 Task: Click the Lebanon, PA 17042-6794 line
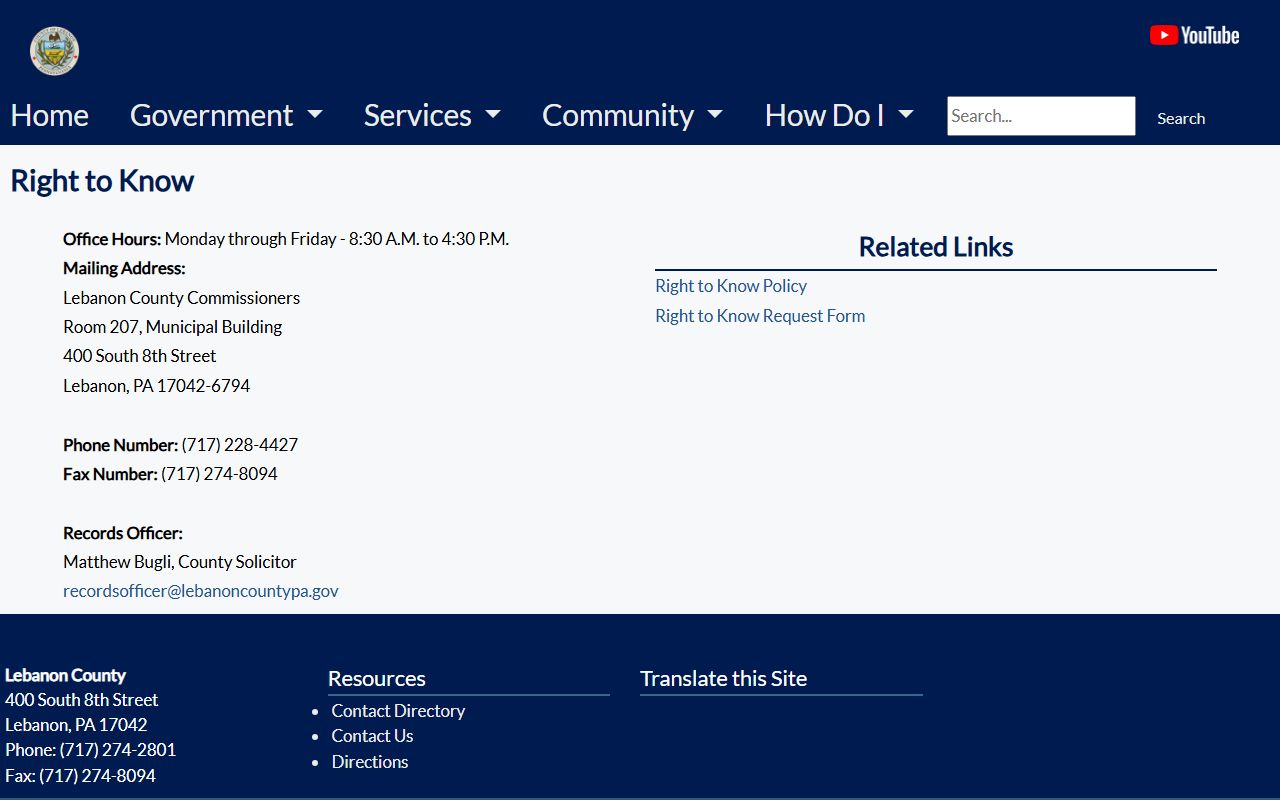tap(156, 386)
